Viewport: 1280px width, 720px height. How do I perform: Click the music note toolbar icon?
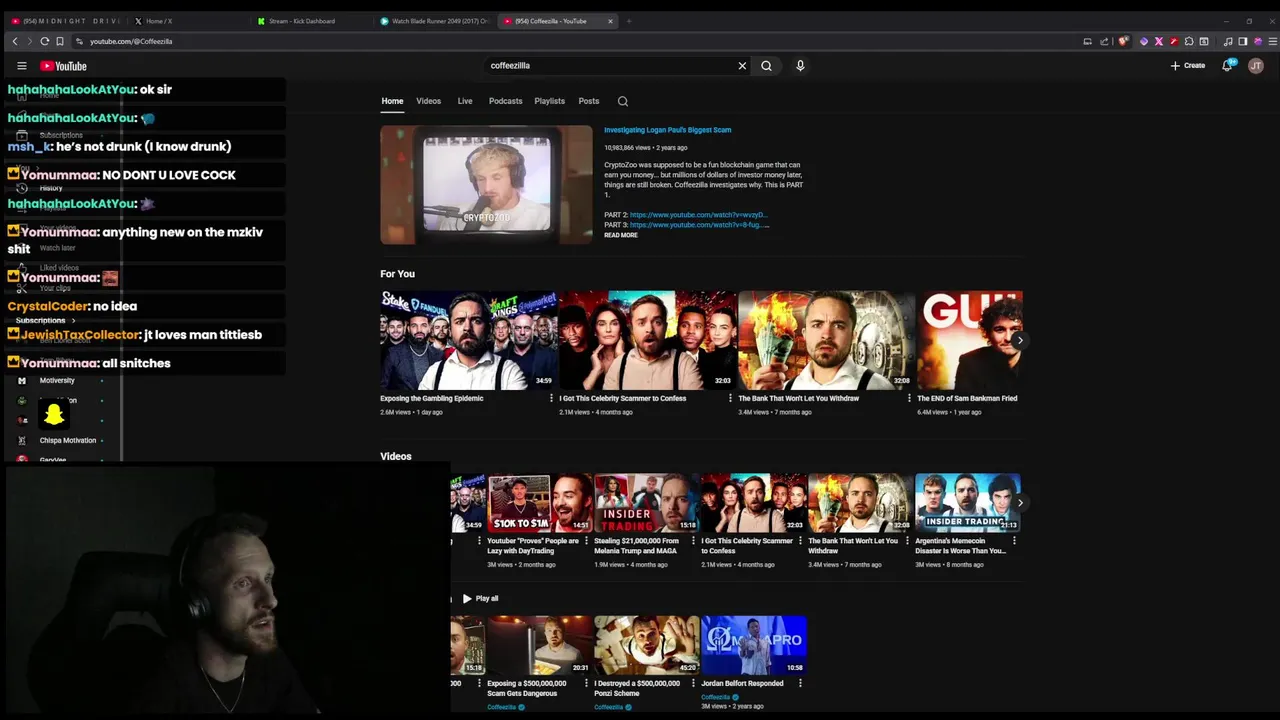coord(1227,41)
